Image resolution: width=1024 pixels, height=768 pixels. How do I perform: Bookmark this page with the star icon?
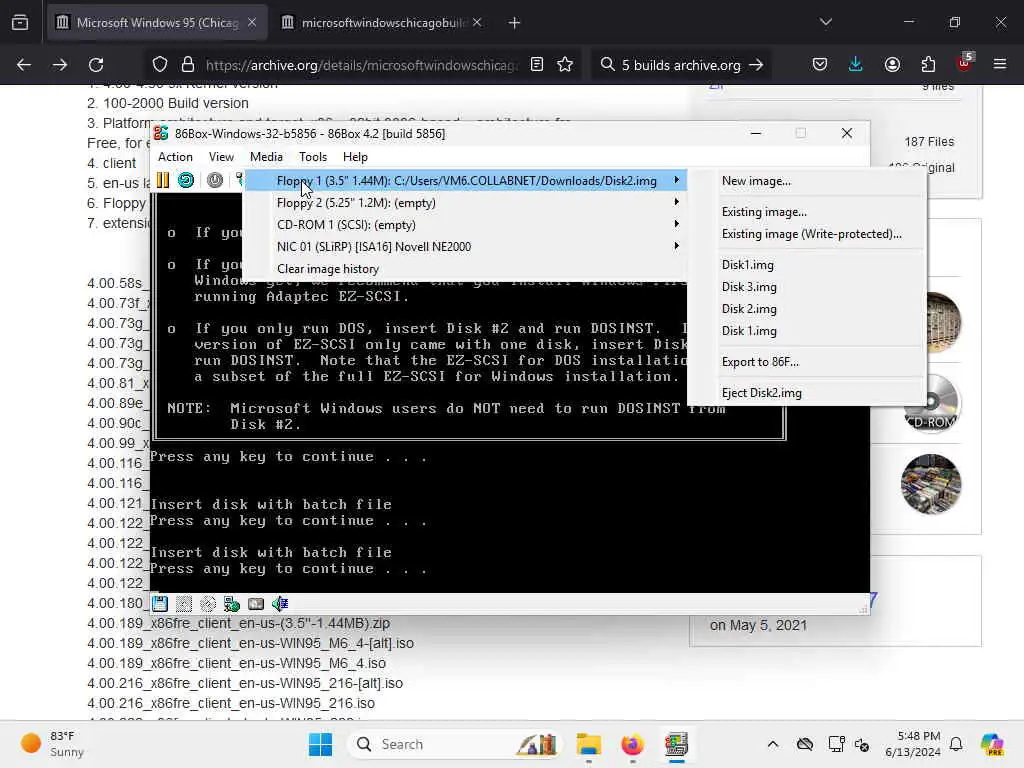(x=565, y=65)
